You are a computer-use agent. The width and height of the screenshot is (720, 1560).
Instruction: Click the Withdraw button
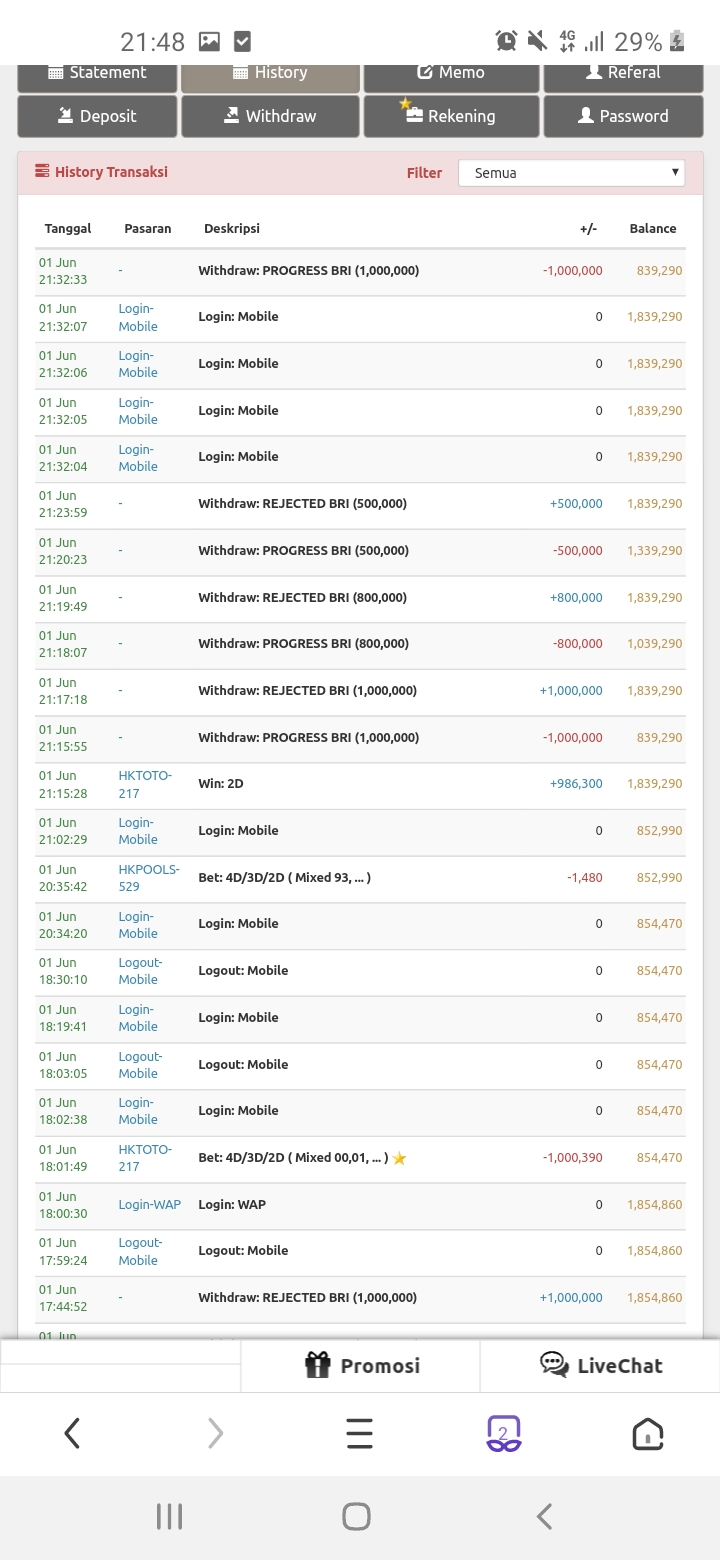(x=270, y=116)
